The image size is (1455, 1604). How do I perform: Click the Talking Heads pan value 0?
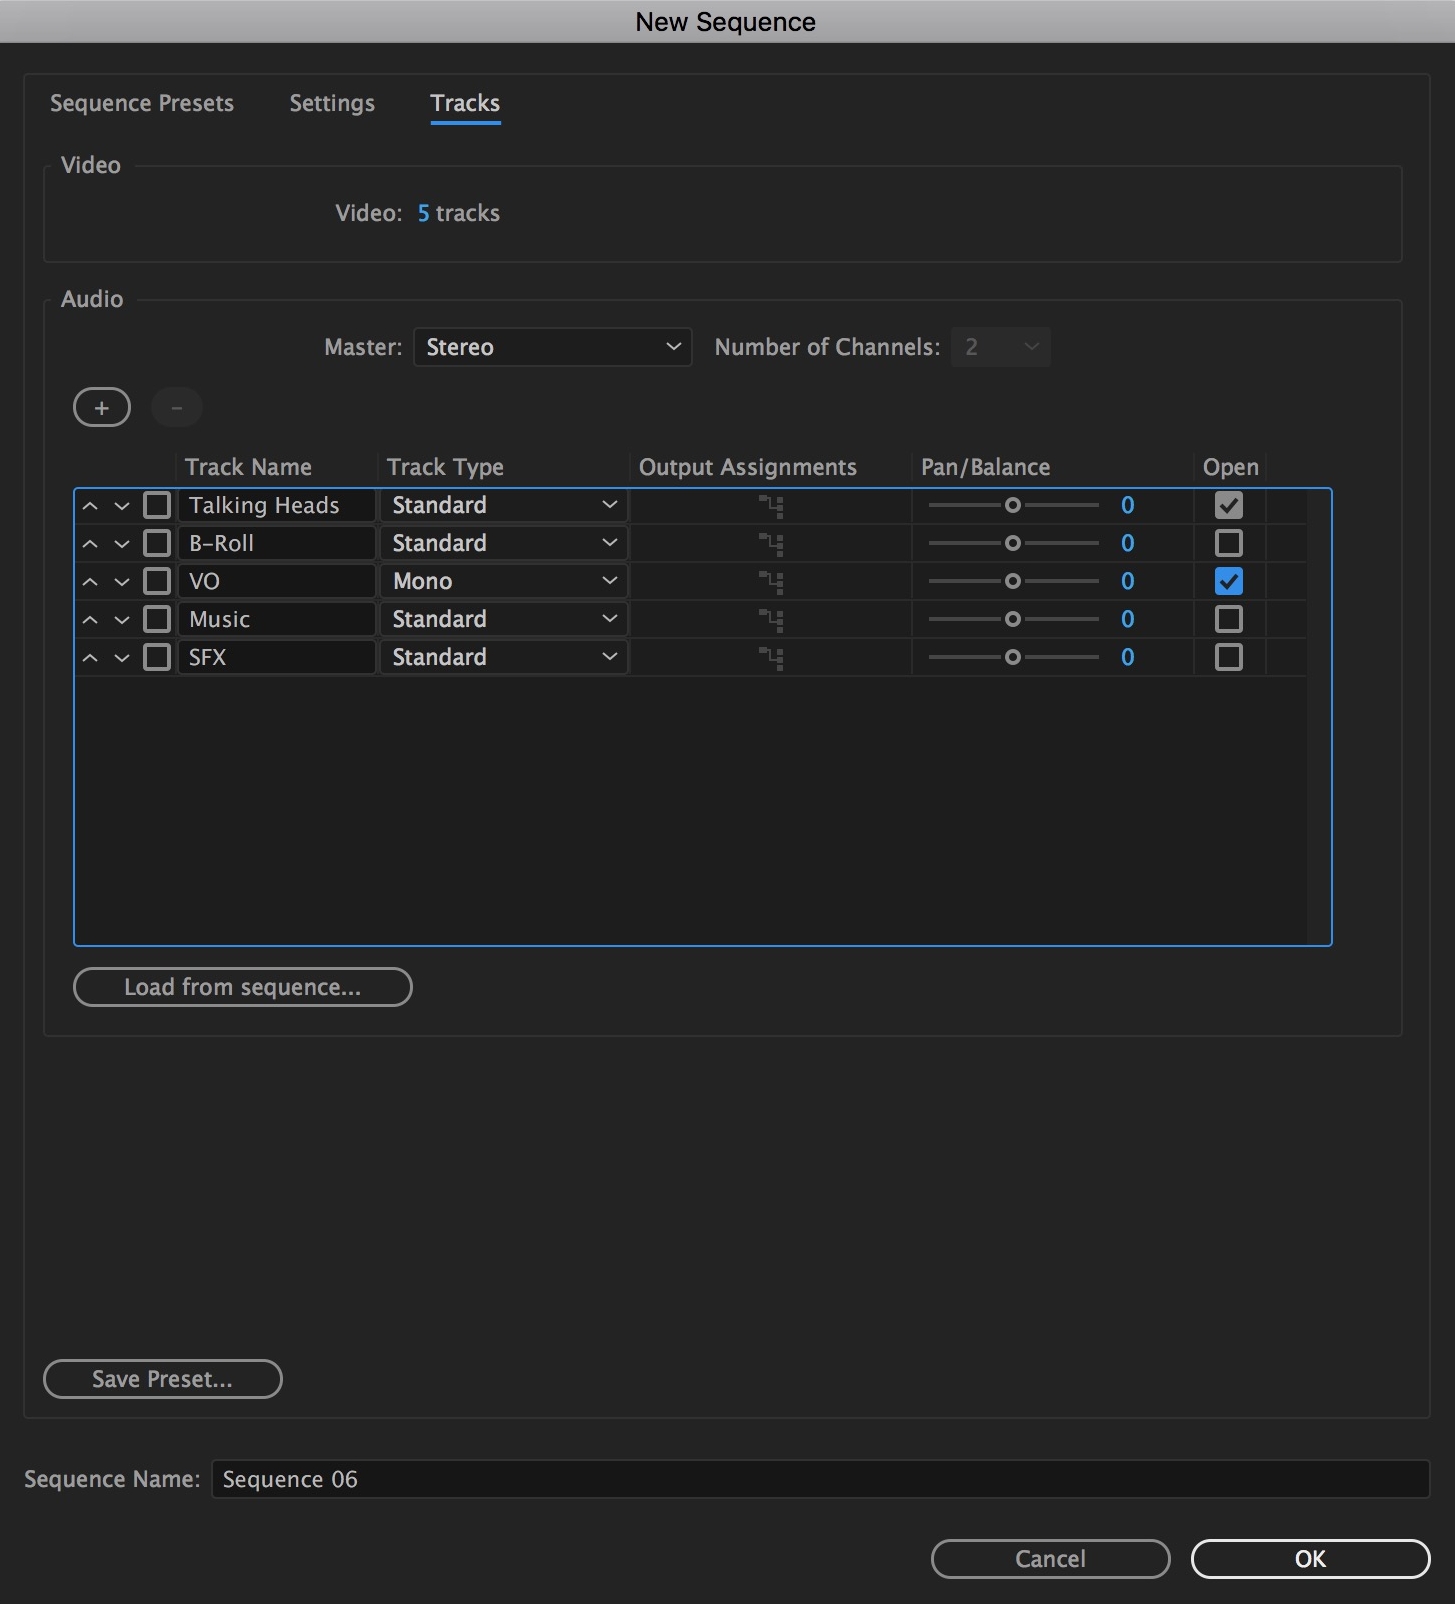(1128, 505)
